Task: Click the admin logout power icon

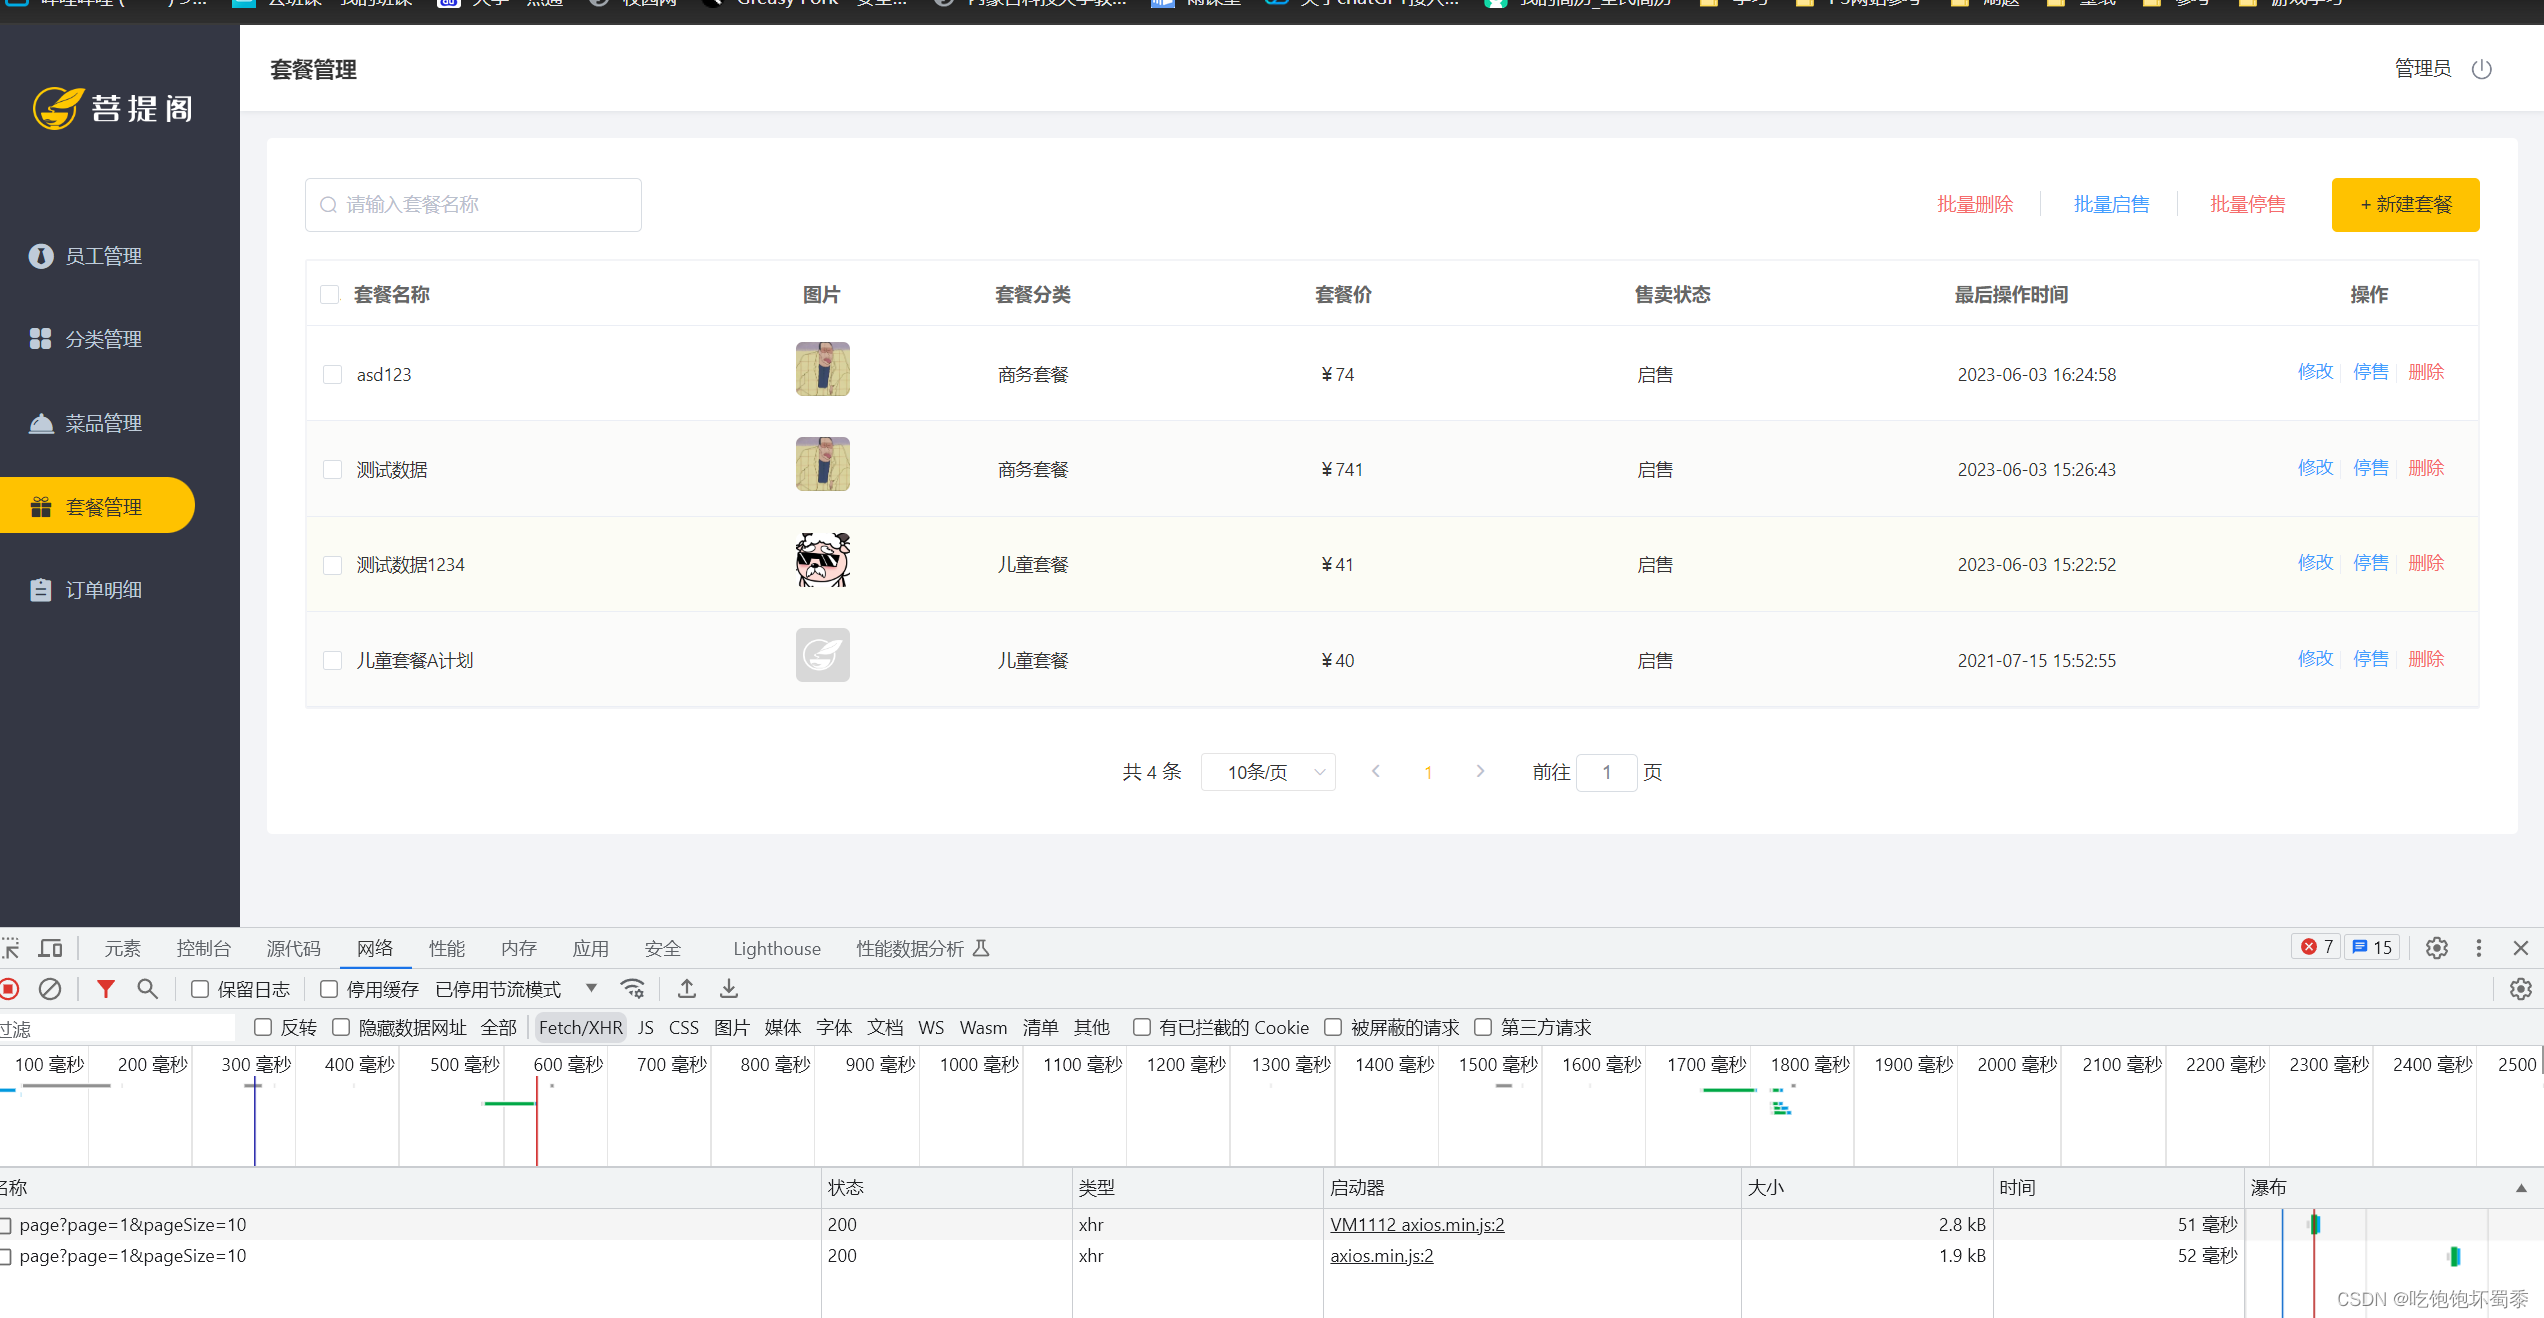Action: click(2481, 69)
